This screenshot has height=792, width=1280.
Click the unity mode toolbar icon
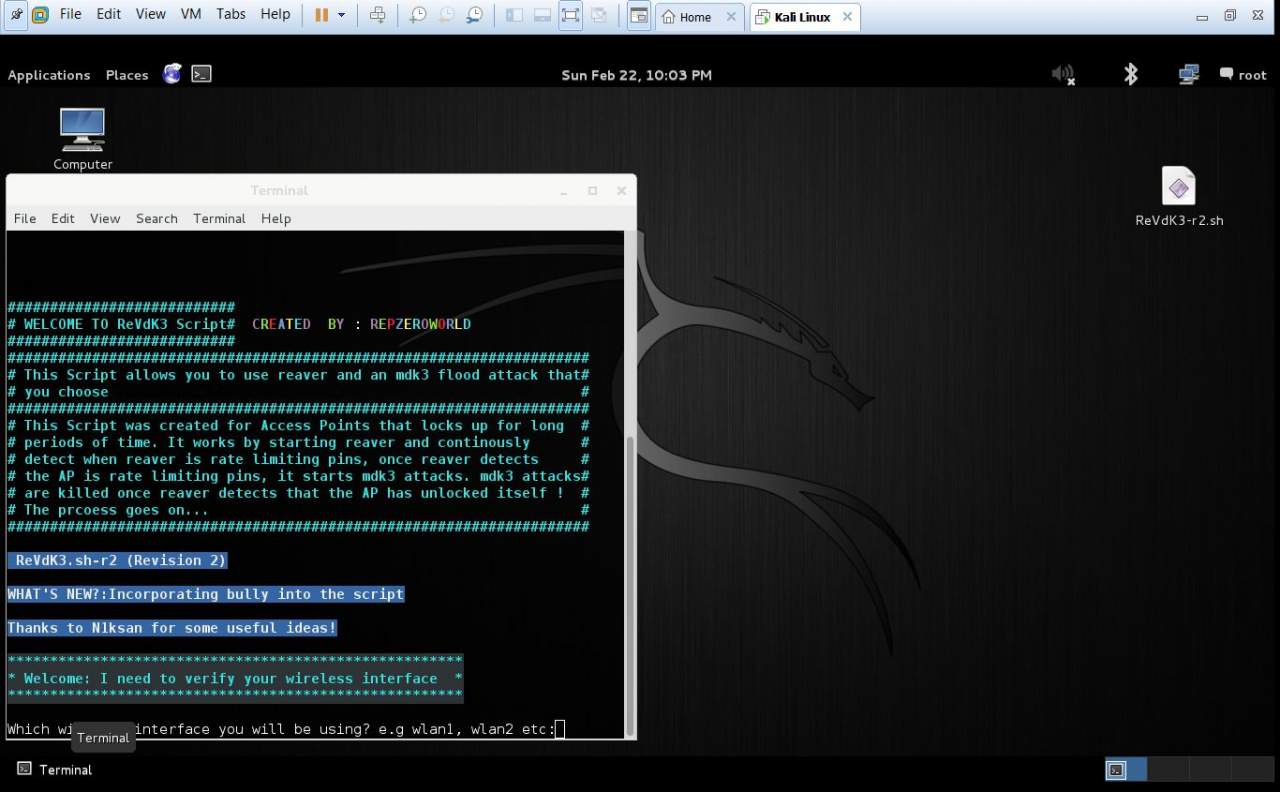click(x=599, y=15)
